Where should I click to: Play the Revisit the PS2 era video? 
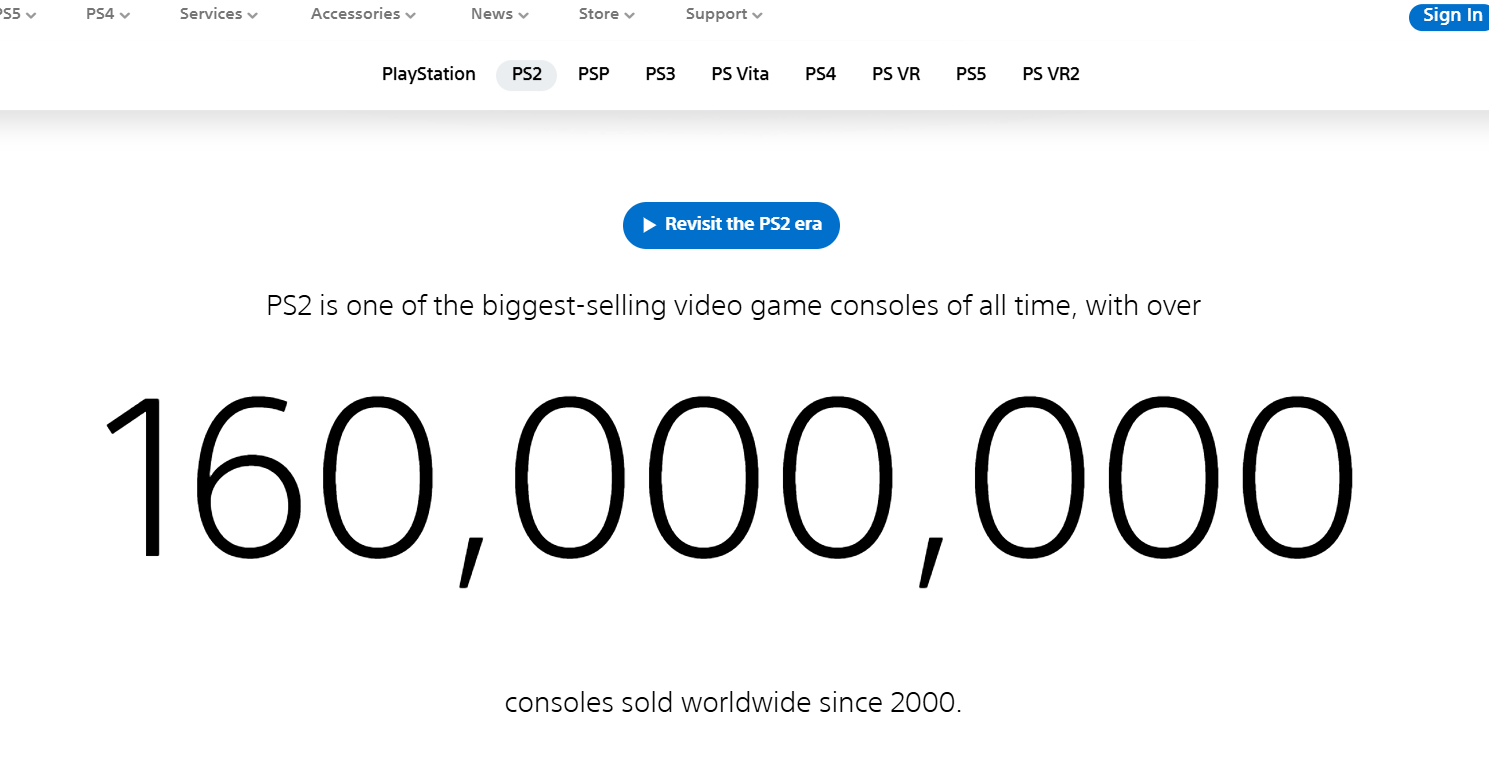(x=731, y=225)
